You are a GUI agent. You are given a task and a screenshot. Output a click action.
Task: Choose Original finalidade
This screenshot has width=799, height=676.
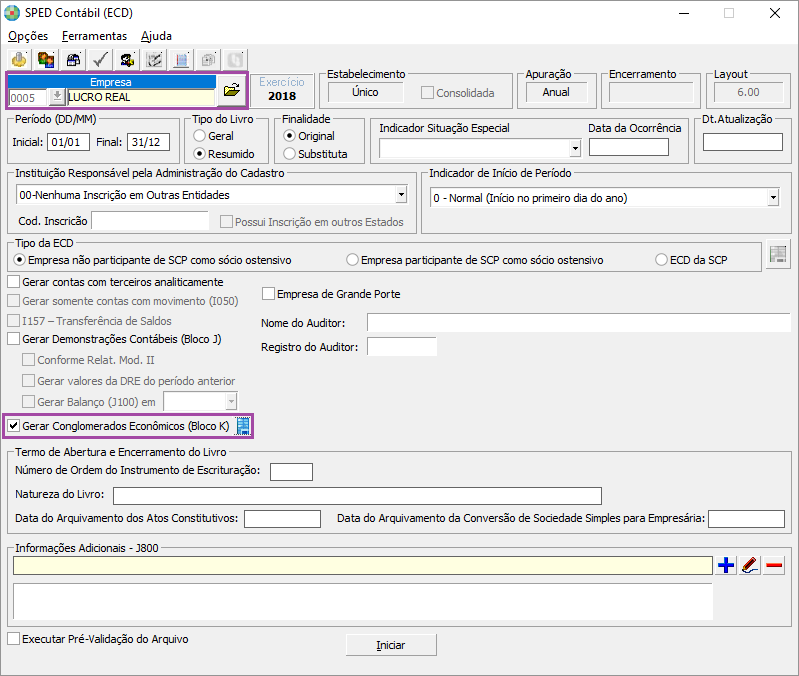(x=309, y=136)
